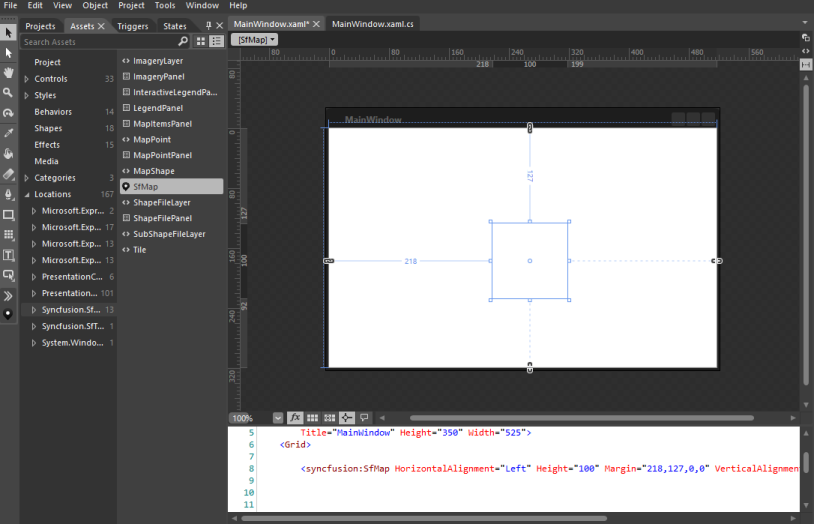
Task: Open the [SfMap] breadcrumb dropdown
Action: [254, 39]
